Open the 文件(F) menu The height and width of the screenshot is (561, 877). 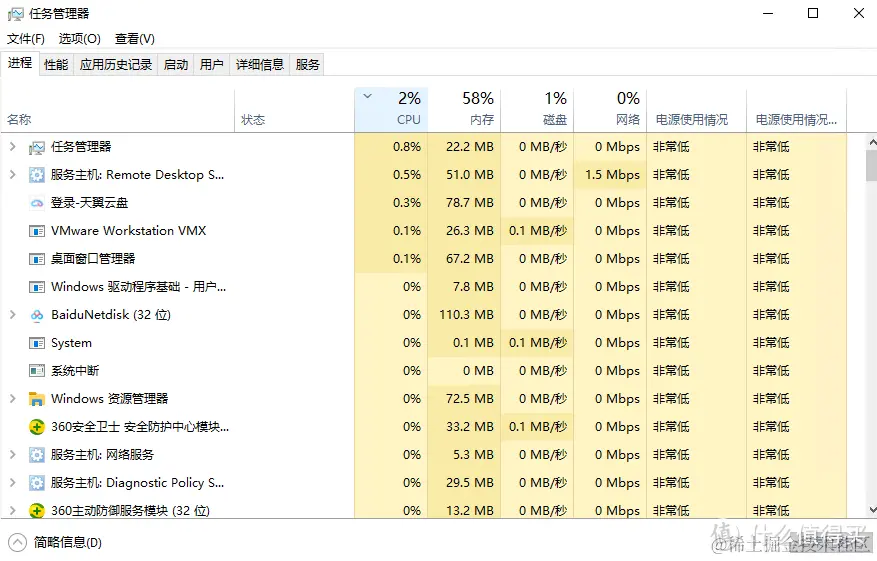click(26, 39)
